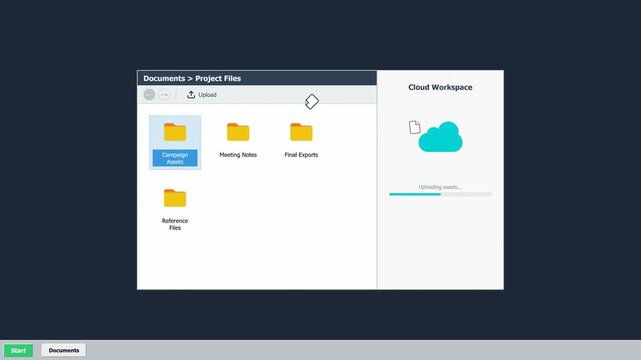The image size is (641, 360).
Task: Click the uploading assets progress bar
Action: [x=440, y=194]
